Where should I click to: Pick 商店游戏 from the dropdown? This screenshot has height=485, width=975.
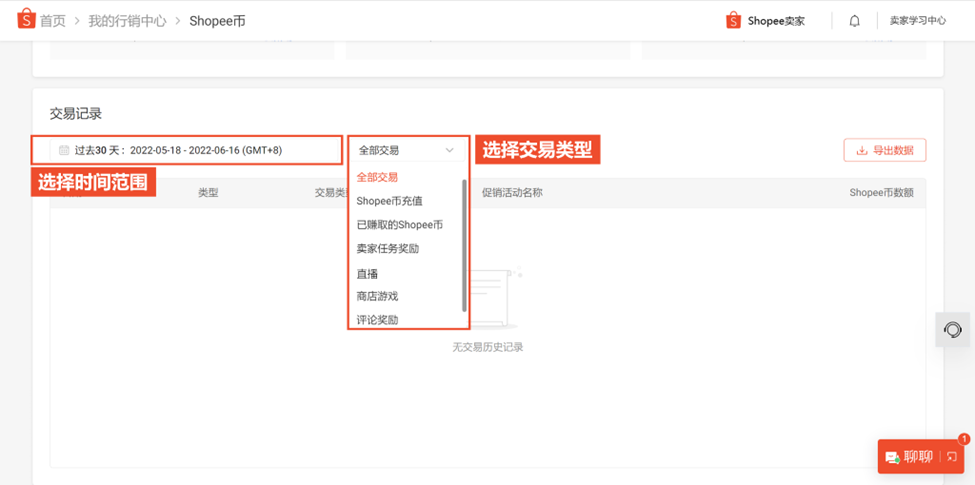point(377,296)
